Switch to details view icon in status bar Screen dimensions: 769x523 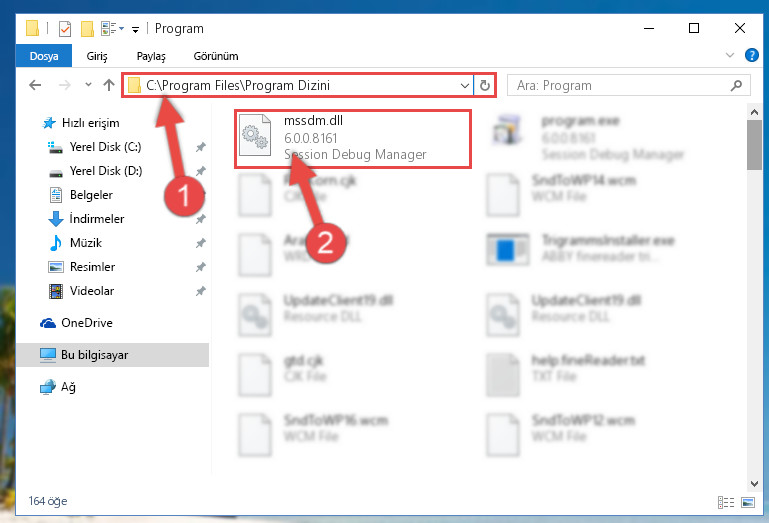pyautogui.click(x=726, y=502)
